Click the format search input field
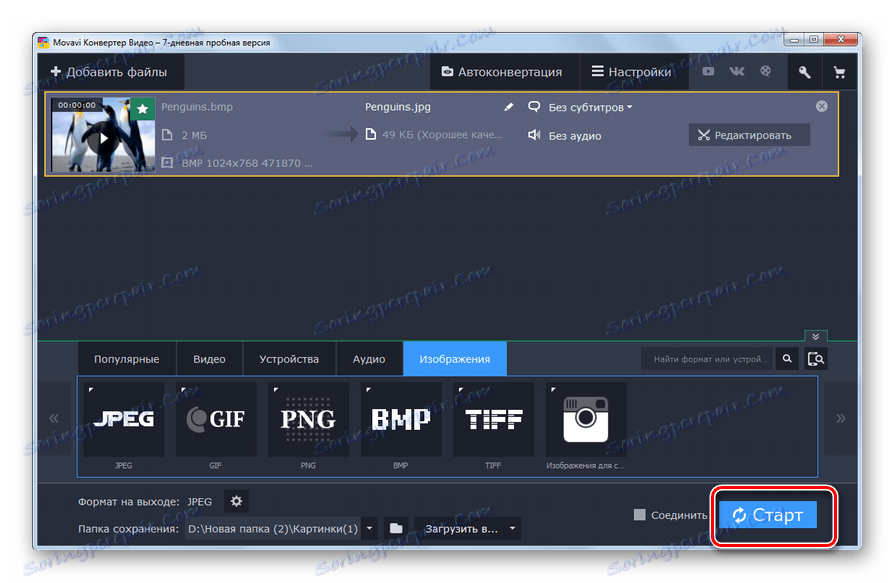Screen dimensions: 895x583 click(707, 359)
